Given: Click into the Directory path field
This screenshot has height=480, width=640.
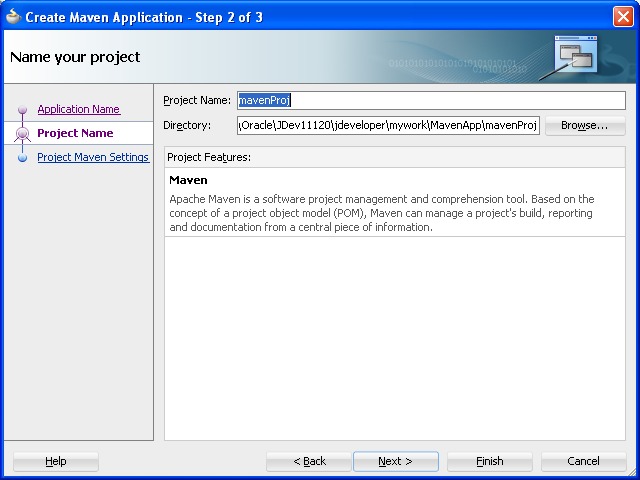Looking at the screenshot, I should [388, 125].
